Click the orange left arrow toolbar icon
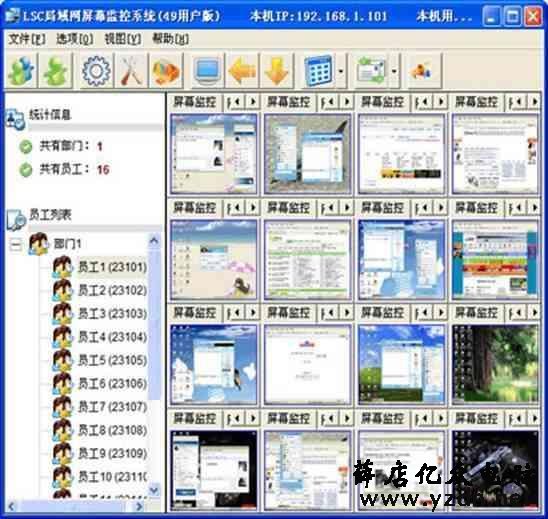The width and height of the screenshot is (548, 519). point(242,71)
